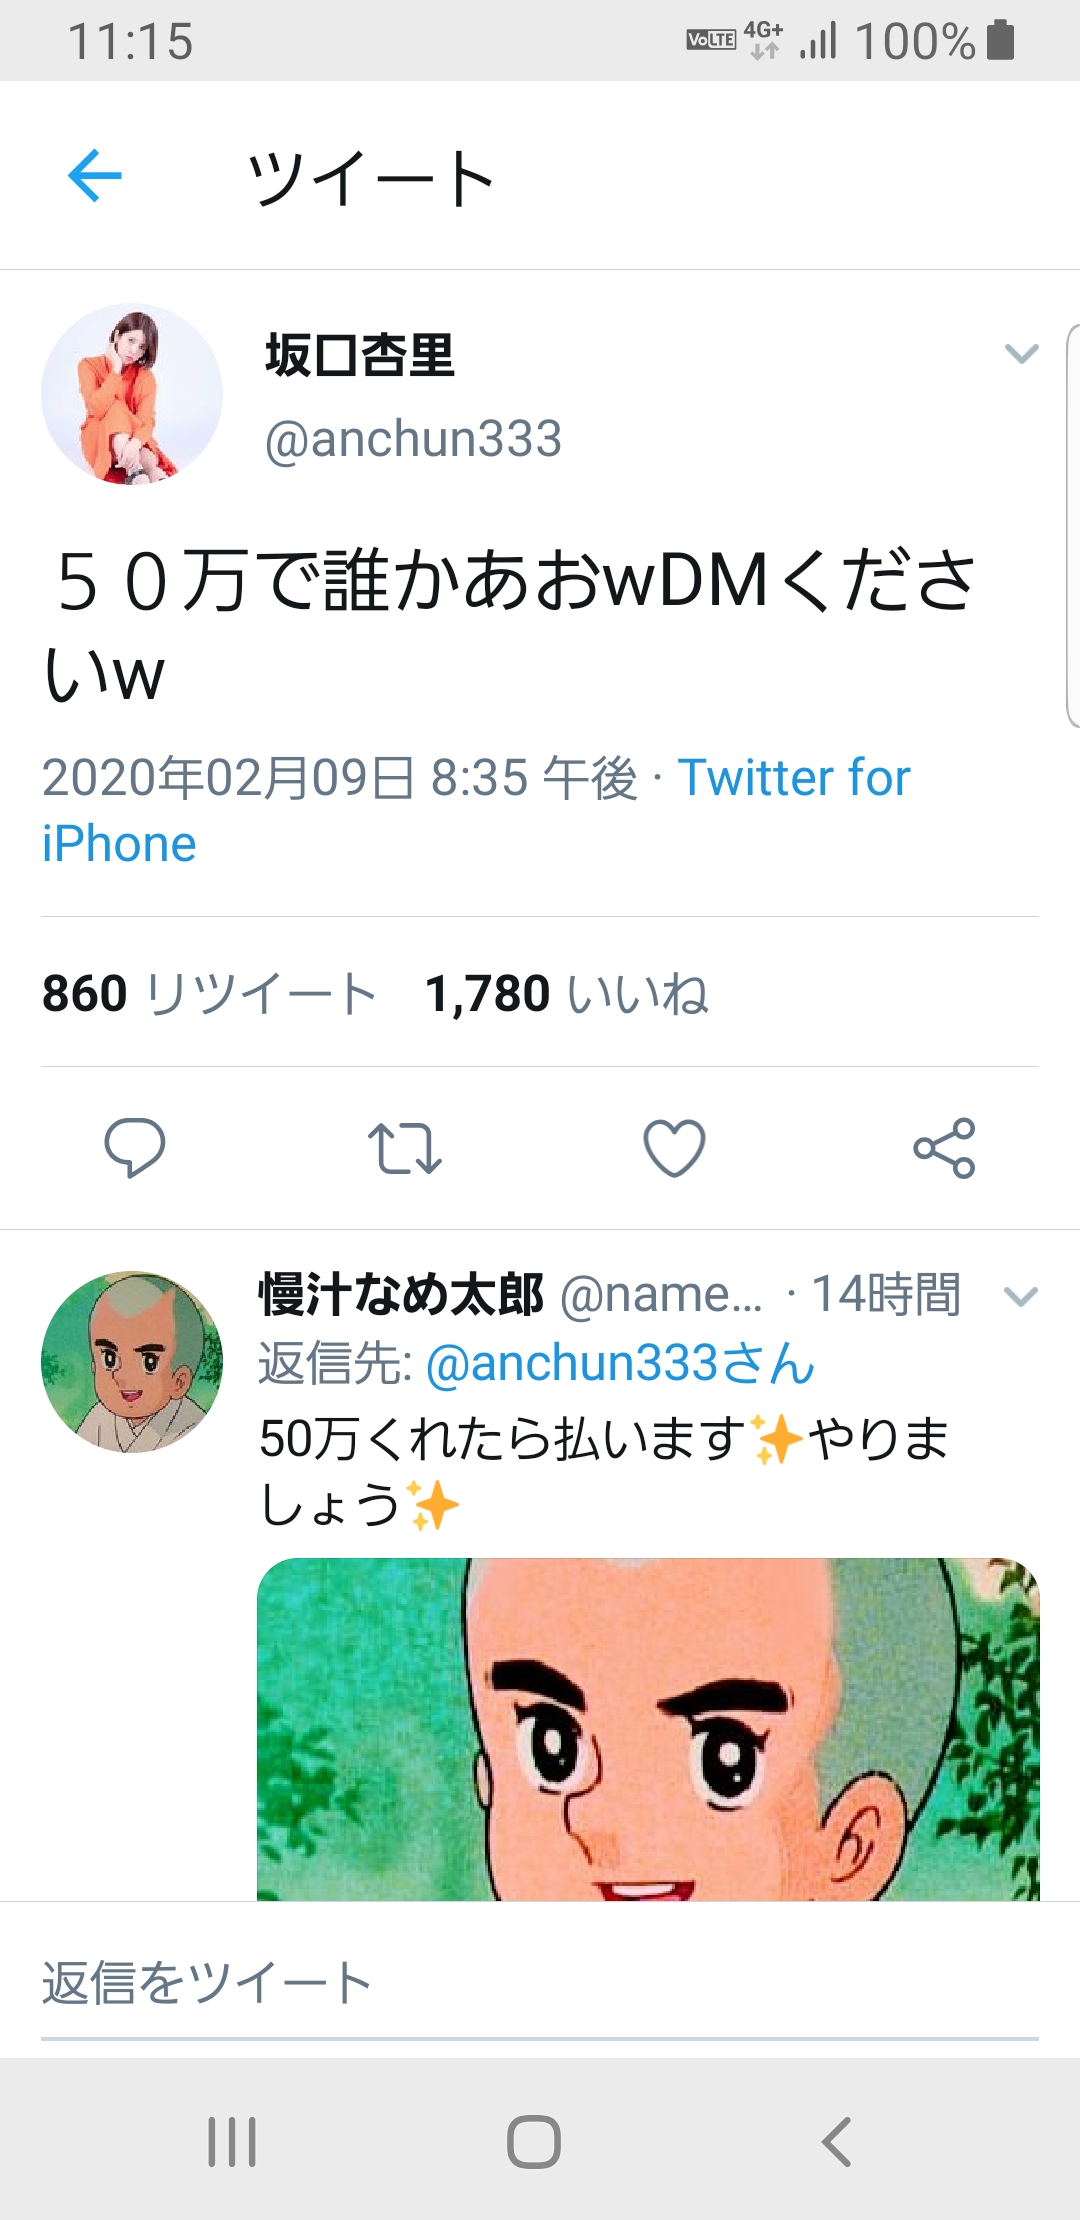Open the @anchun333 handle under 坂口杏里
1080x2220 pixels.
pyautogui.click(x=414, y=439)
